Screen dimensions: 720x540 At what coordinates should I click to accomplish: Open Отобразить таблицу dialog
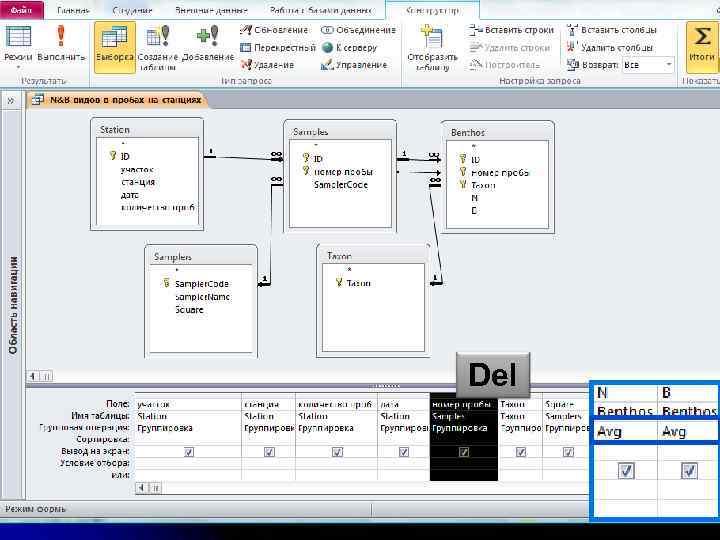tap(432, 48)
